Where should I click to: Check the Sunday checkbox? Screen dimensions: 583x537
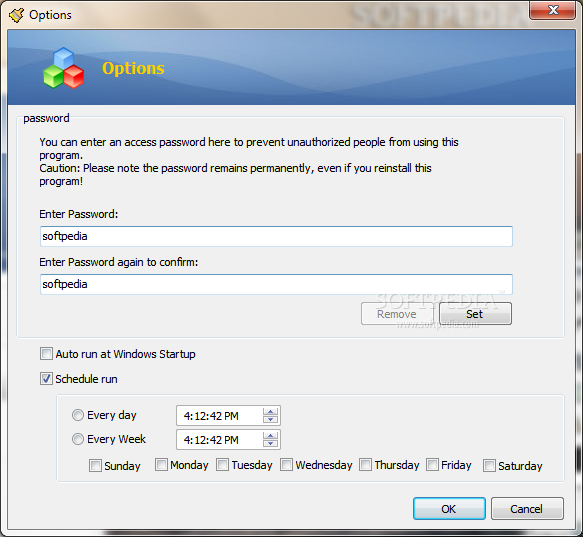pyautogui.click(x=95, y=466)
